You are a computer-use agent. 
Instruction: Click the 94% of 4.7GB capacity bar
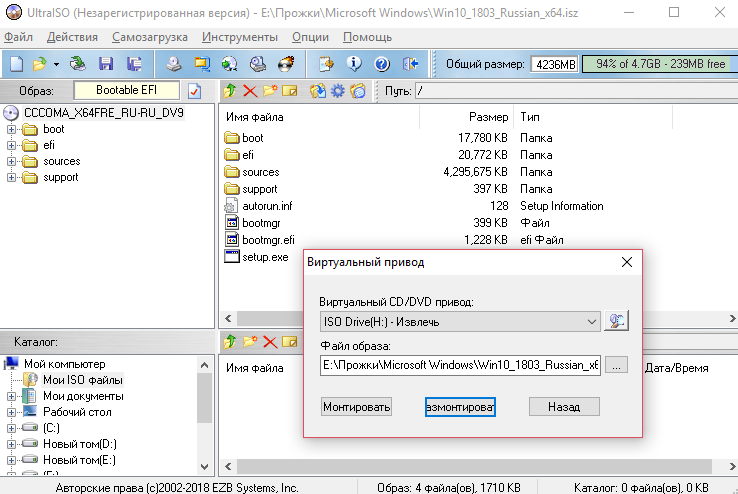click(659, 64)
